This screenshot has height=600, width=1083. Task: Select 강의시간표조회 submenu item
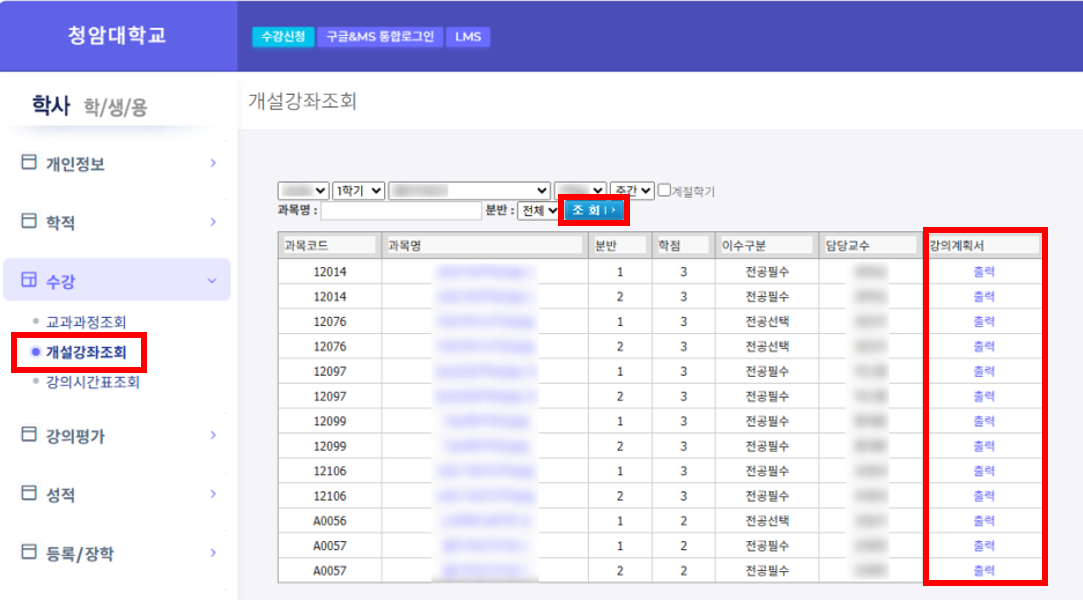click(93, 382)
